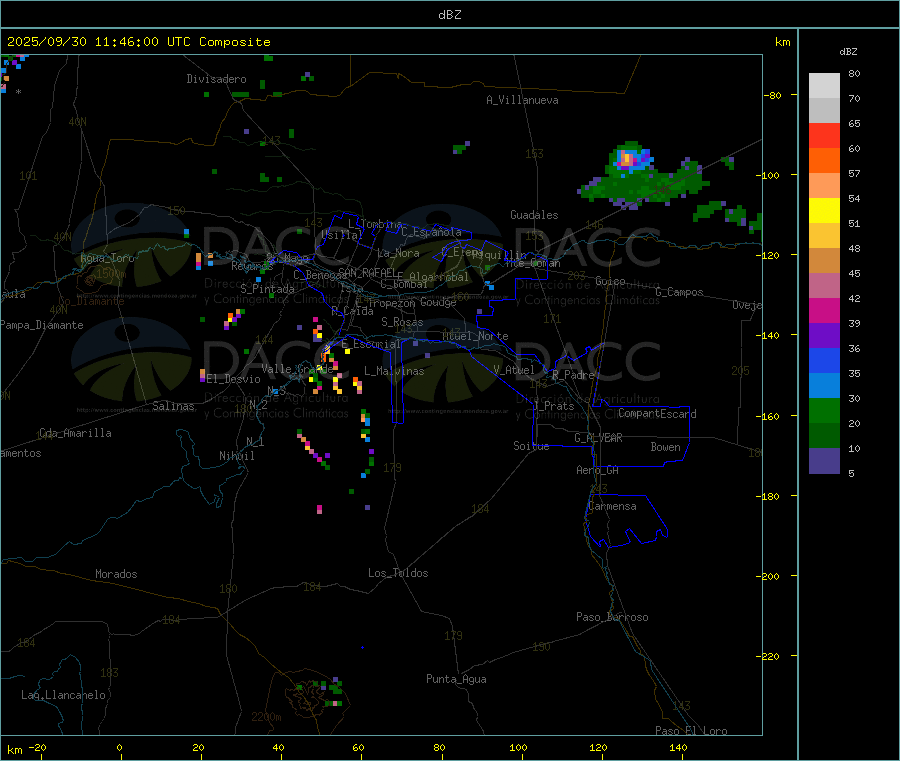This screenshot has height=761, width=900.
Task: Click the 'Divisadero' map label
Action: point(216,79)
